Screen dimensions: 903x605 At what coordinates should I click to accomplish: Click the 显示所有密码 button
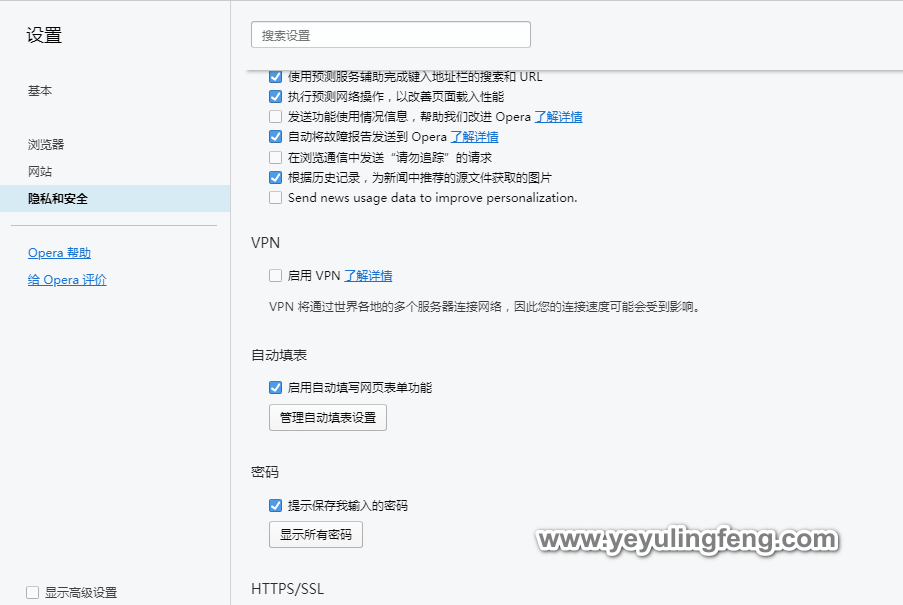click(x=316, y=534)
